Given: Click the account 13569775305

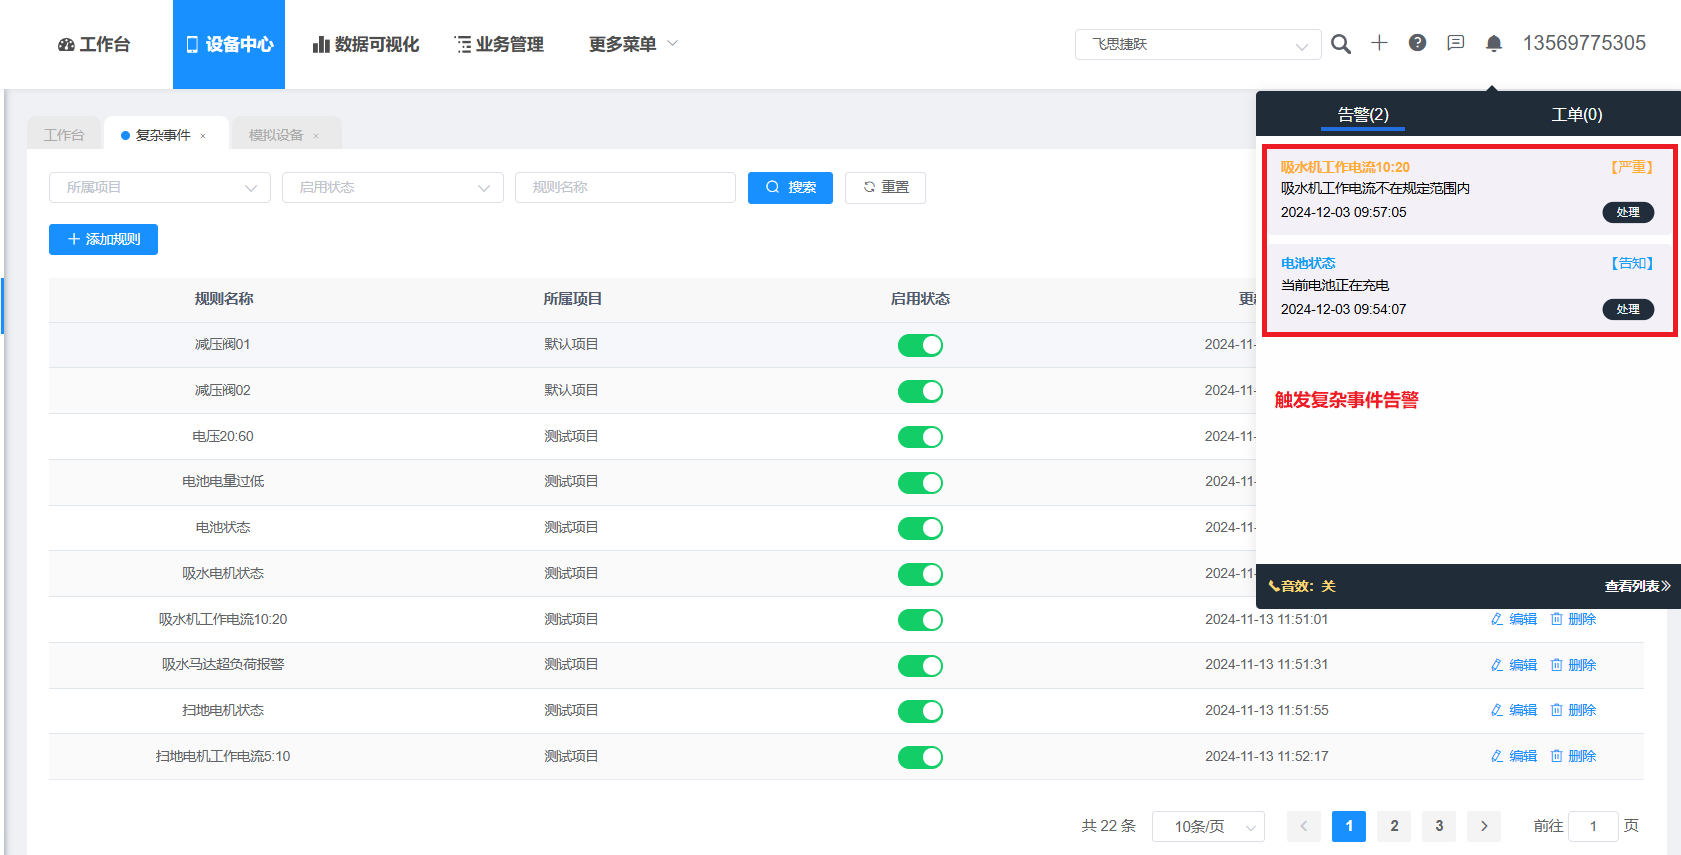Looking at the screenshot, I should (1584, 43).
